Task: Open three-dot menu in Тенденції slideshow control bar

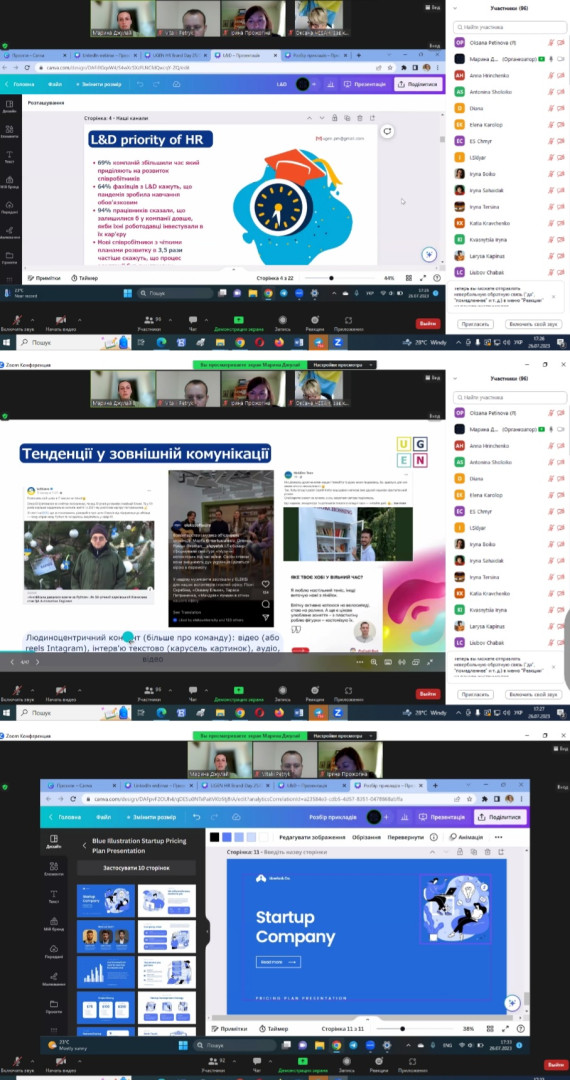Action: (x=359, y=662)
